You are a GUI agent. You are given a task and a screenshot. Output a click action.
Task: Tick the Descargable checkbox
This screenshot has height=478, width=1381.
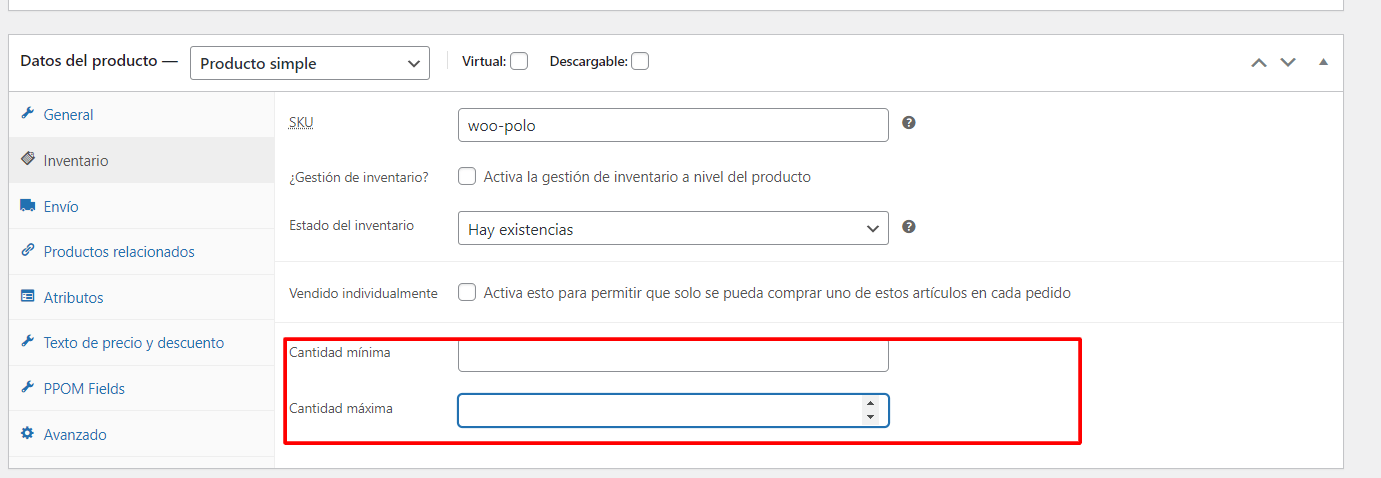[640, 61]
